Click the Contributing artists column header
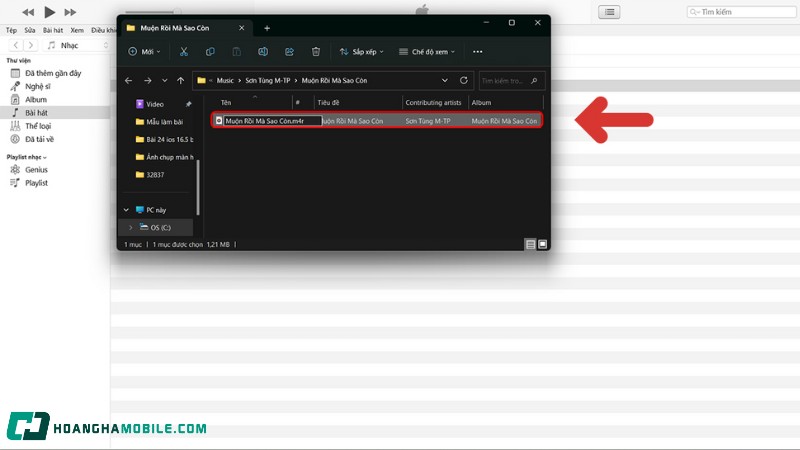 433,103
